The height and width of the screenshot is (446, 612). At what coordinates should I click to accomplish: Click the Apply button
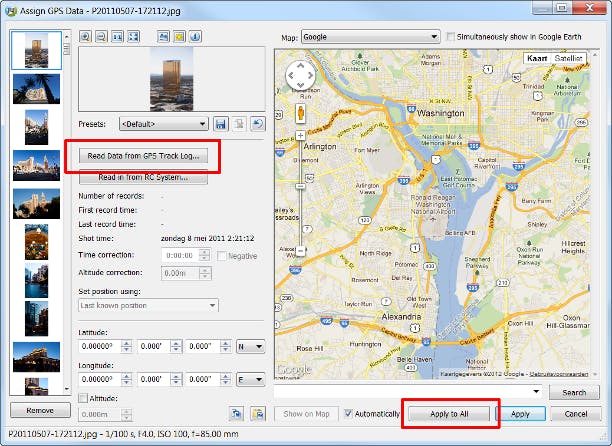[x=520, y=414]
